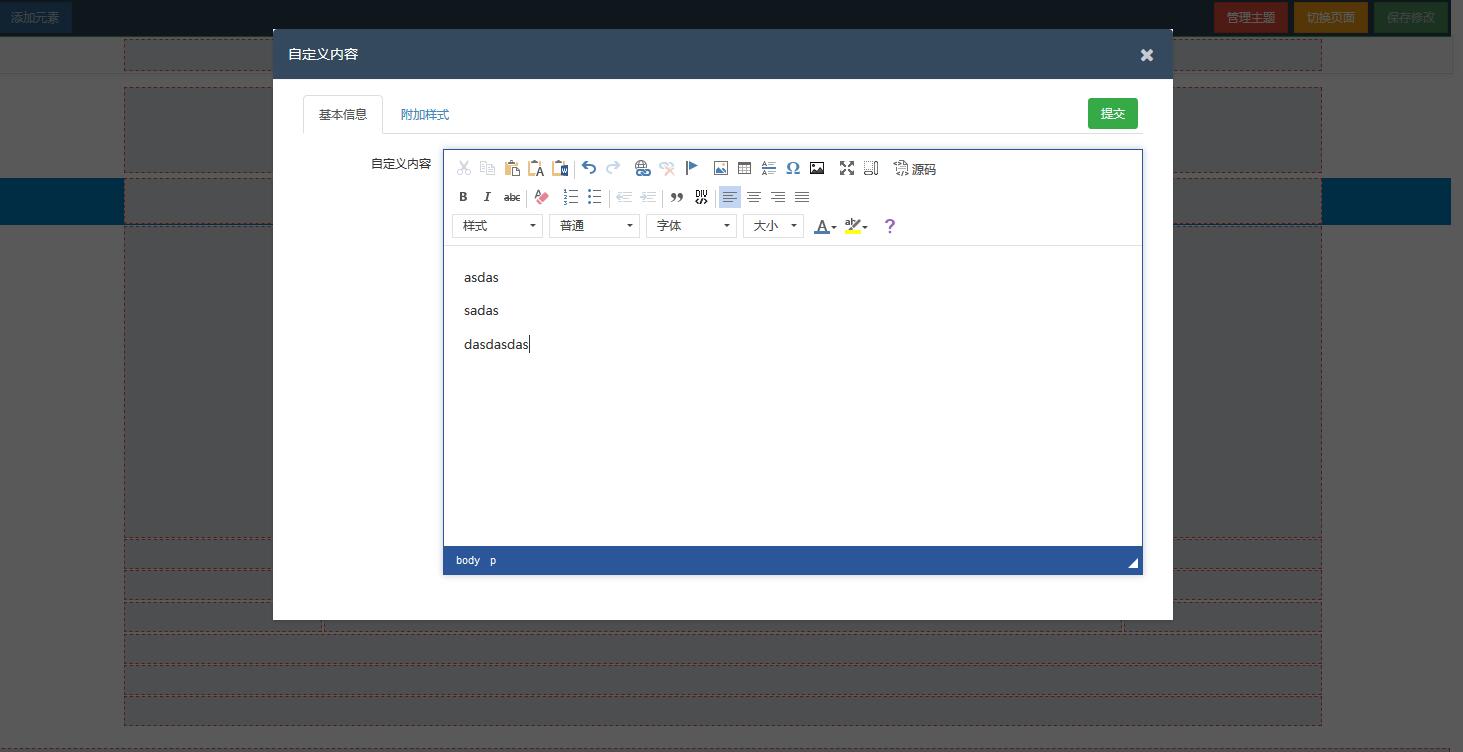Remove formatting with eraser icon
The image size is (1463, 752).
point(541,197)
